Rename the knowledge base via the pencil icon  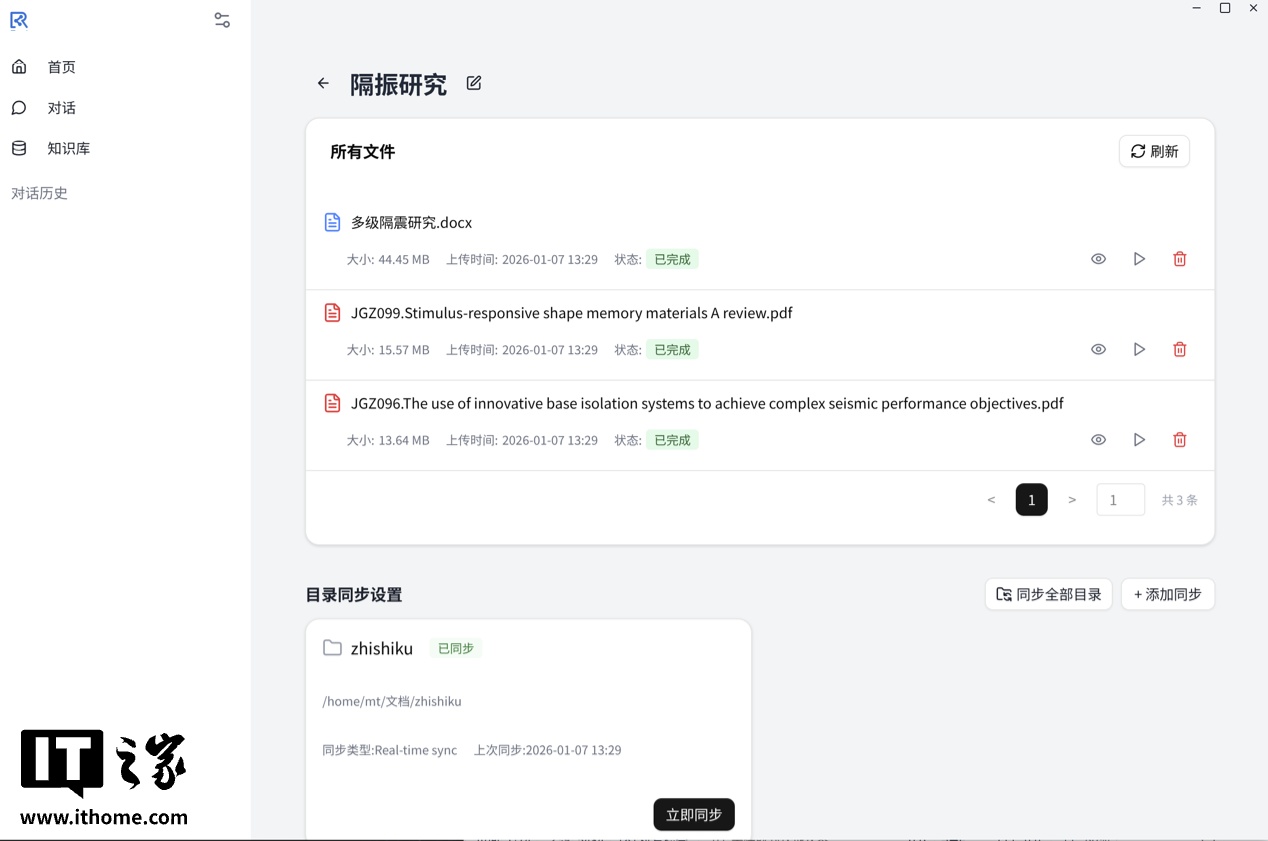473,83
